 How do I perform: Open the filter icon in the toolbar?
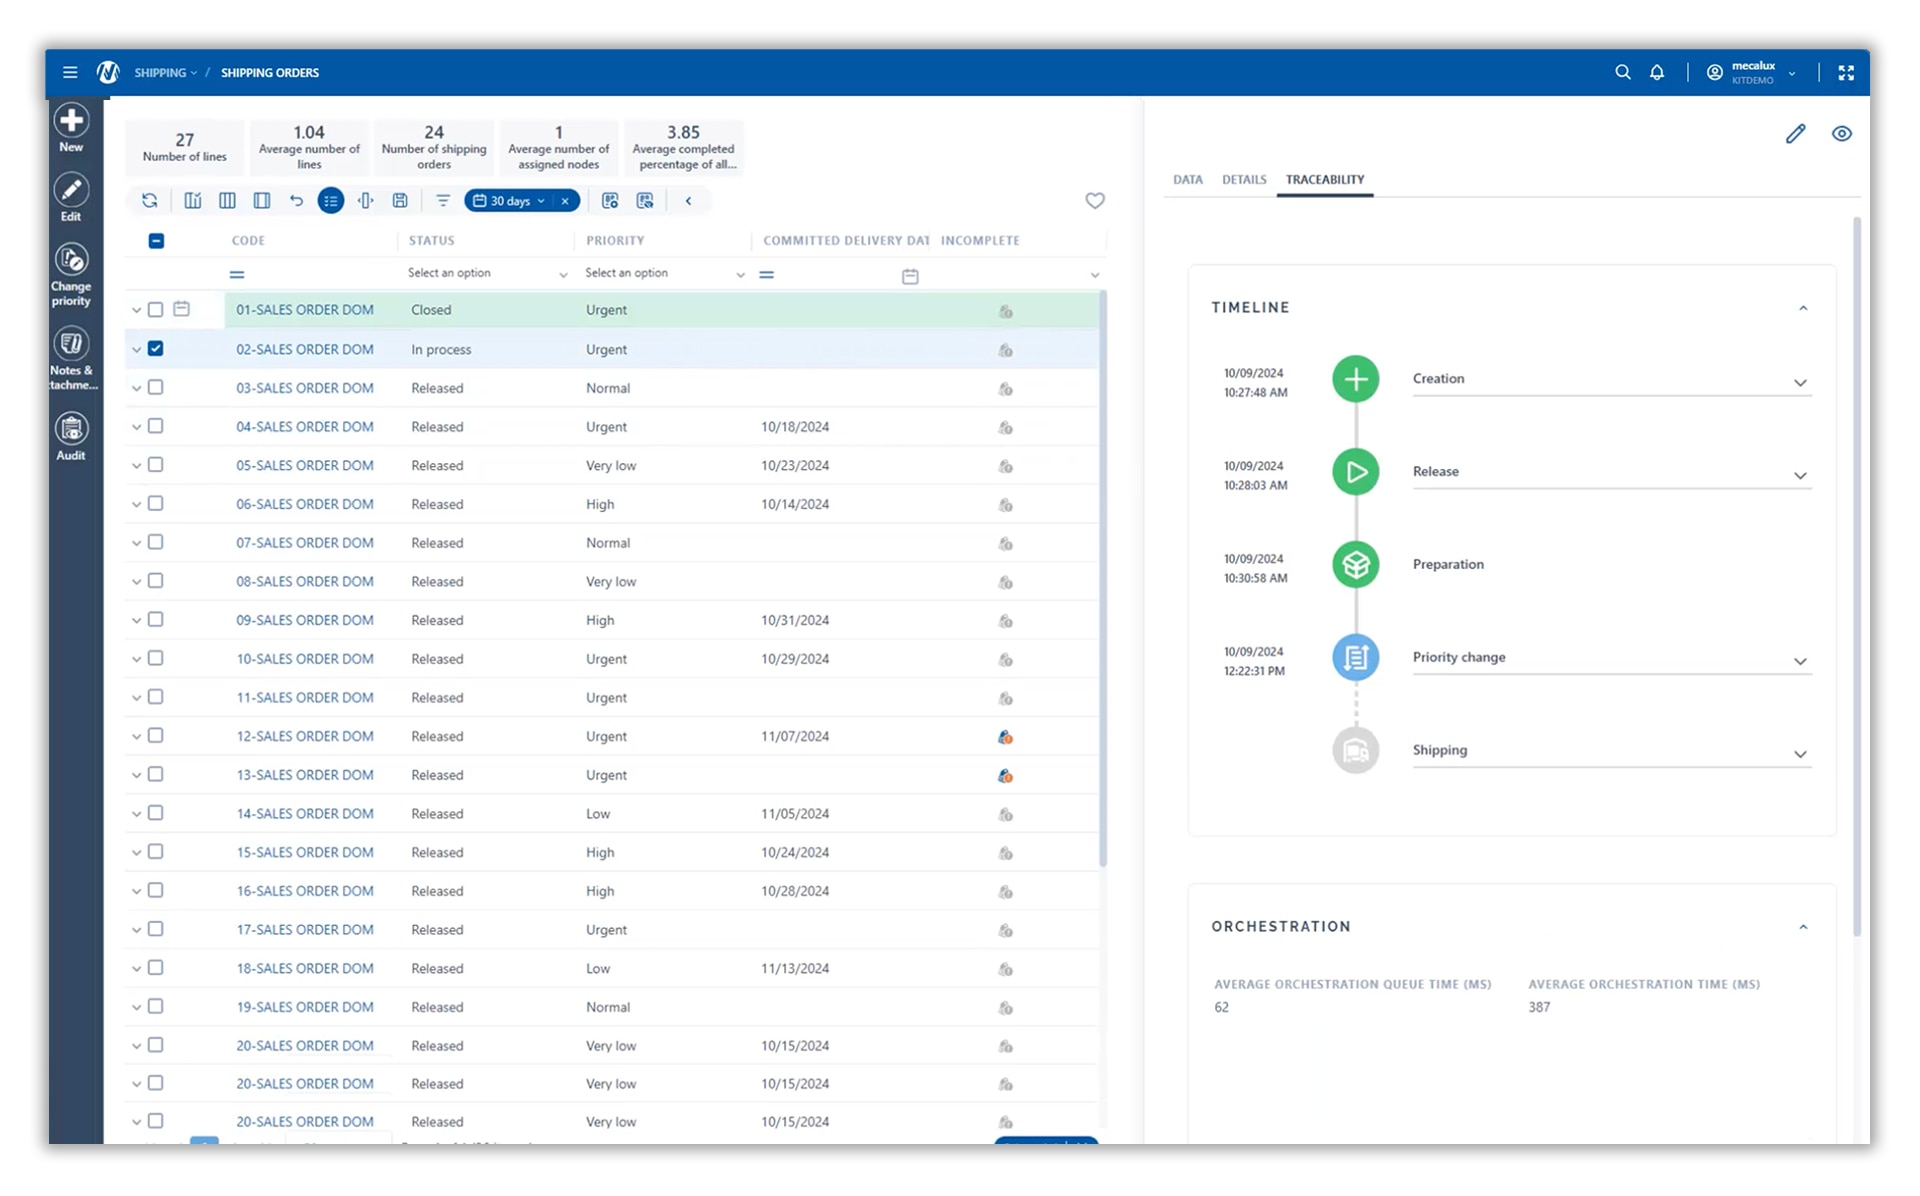(443, 200)
